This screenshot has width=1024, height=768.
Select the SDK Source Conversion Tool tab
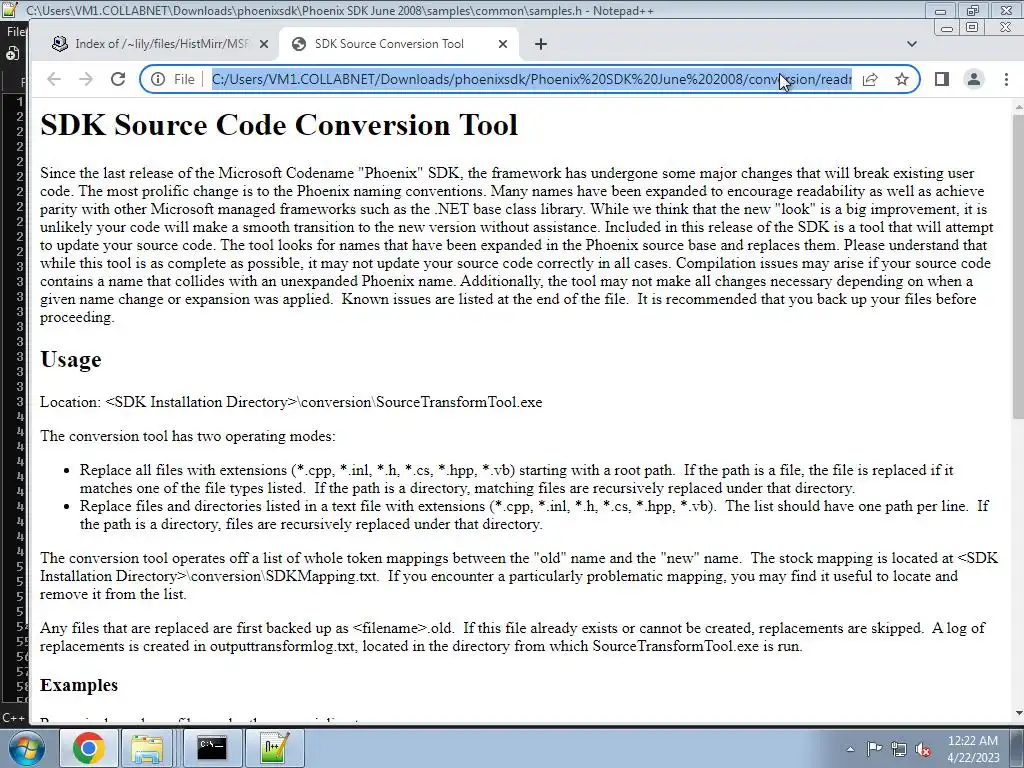pyautogui.click(x=398, y=44)
